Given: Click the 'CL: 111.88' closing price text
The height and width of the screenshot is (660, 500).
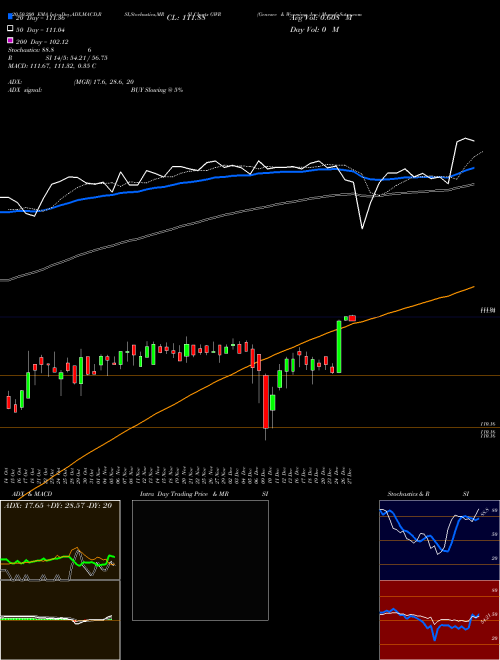Looking at the screenshot, I should [x=186, y=18].
